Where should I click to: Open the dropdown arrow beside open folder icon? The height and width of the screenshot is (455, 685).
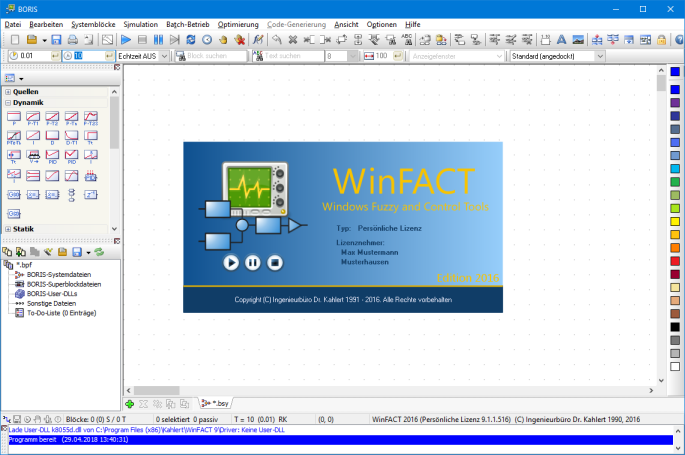[x=44, y=40]
